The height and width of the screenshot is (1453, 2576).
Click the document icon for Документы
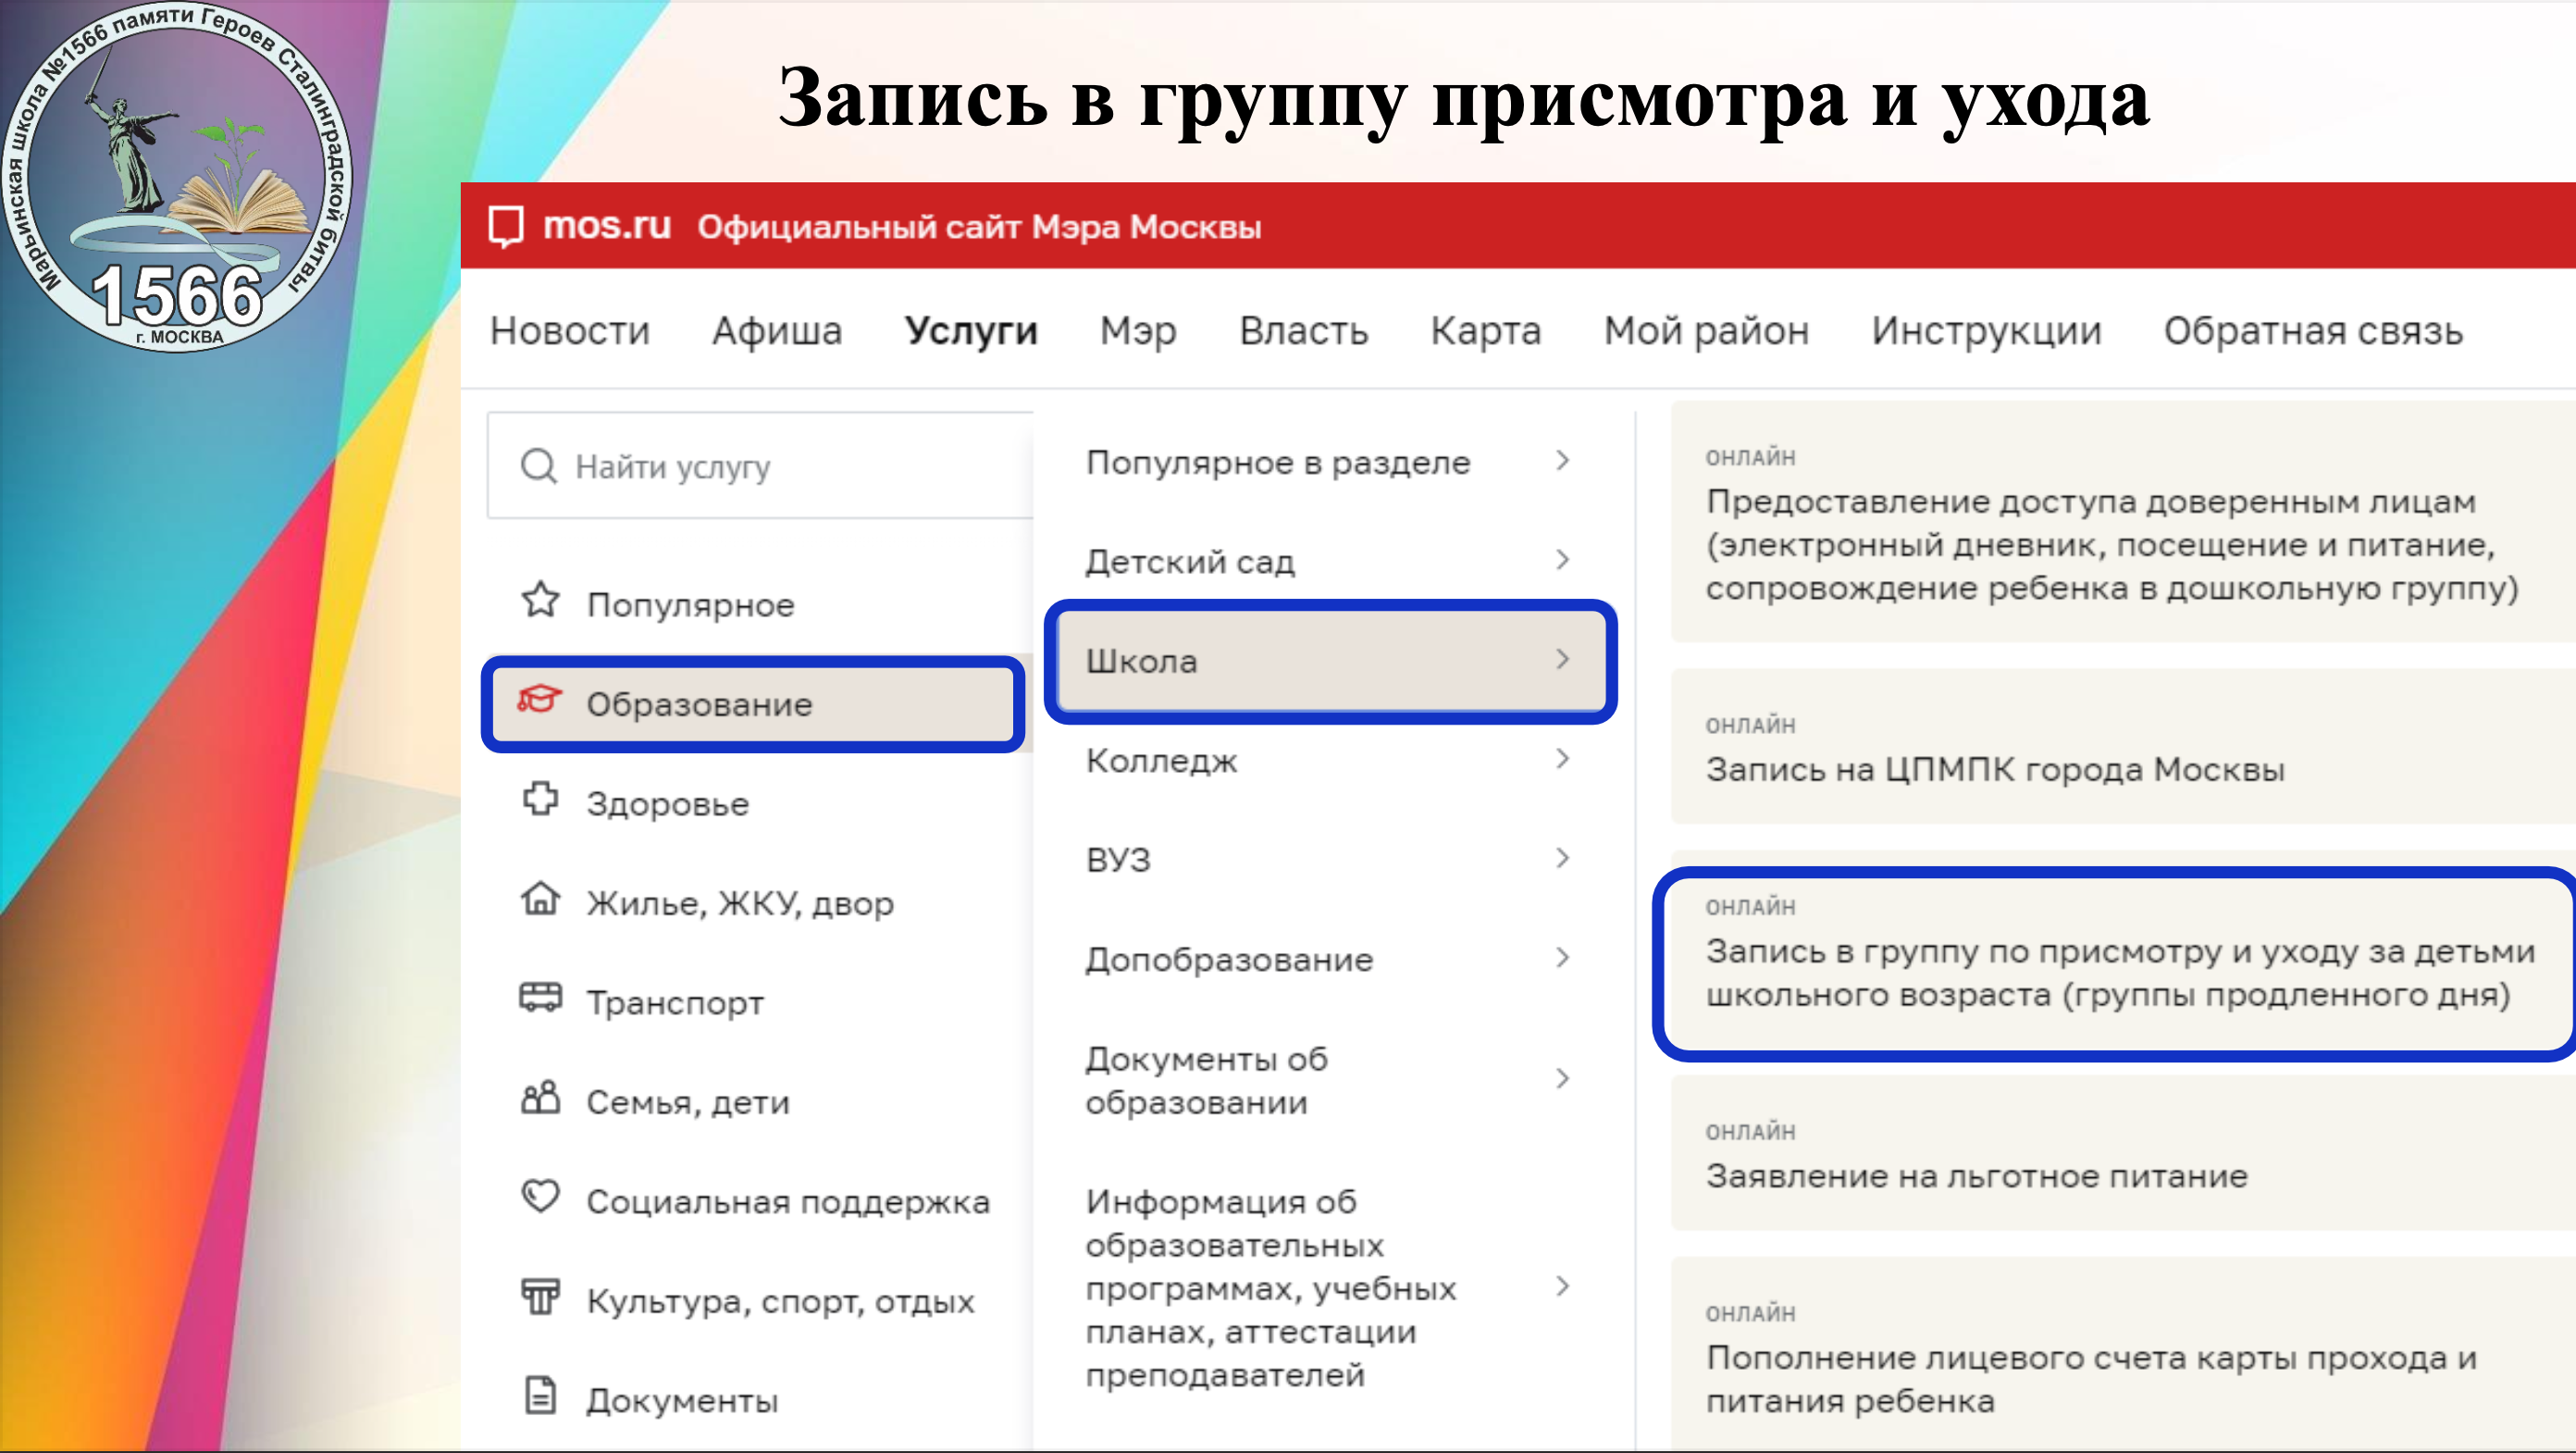tap(541, 1395)
